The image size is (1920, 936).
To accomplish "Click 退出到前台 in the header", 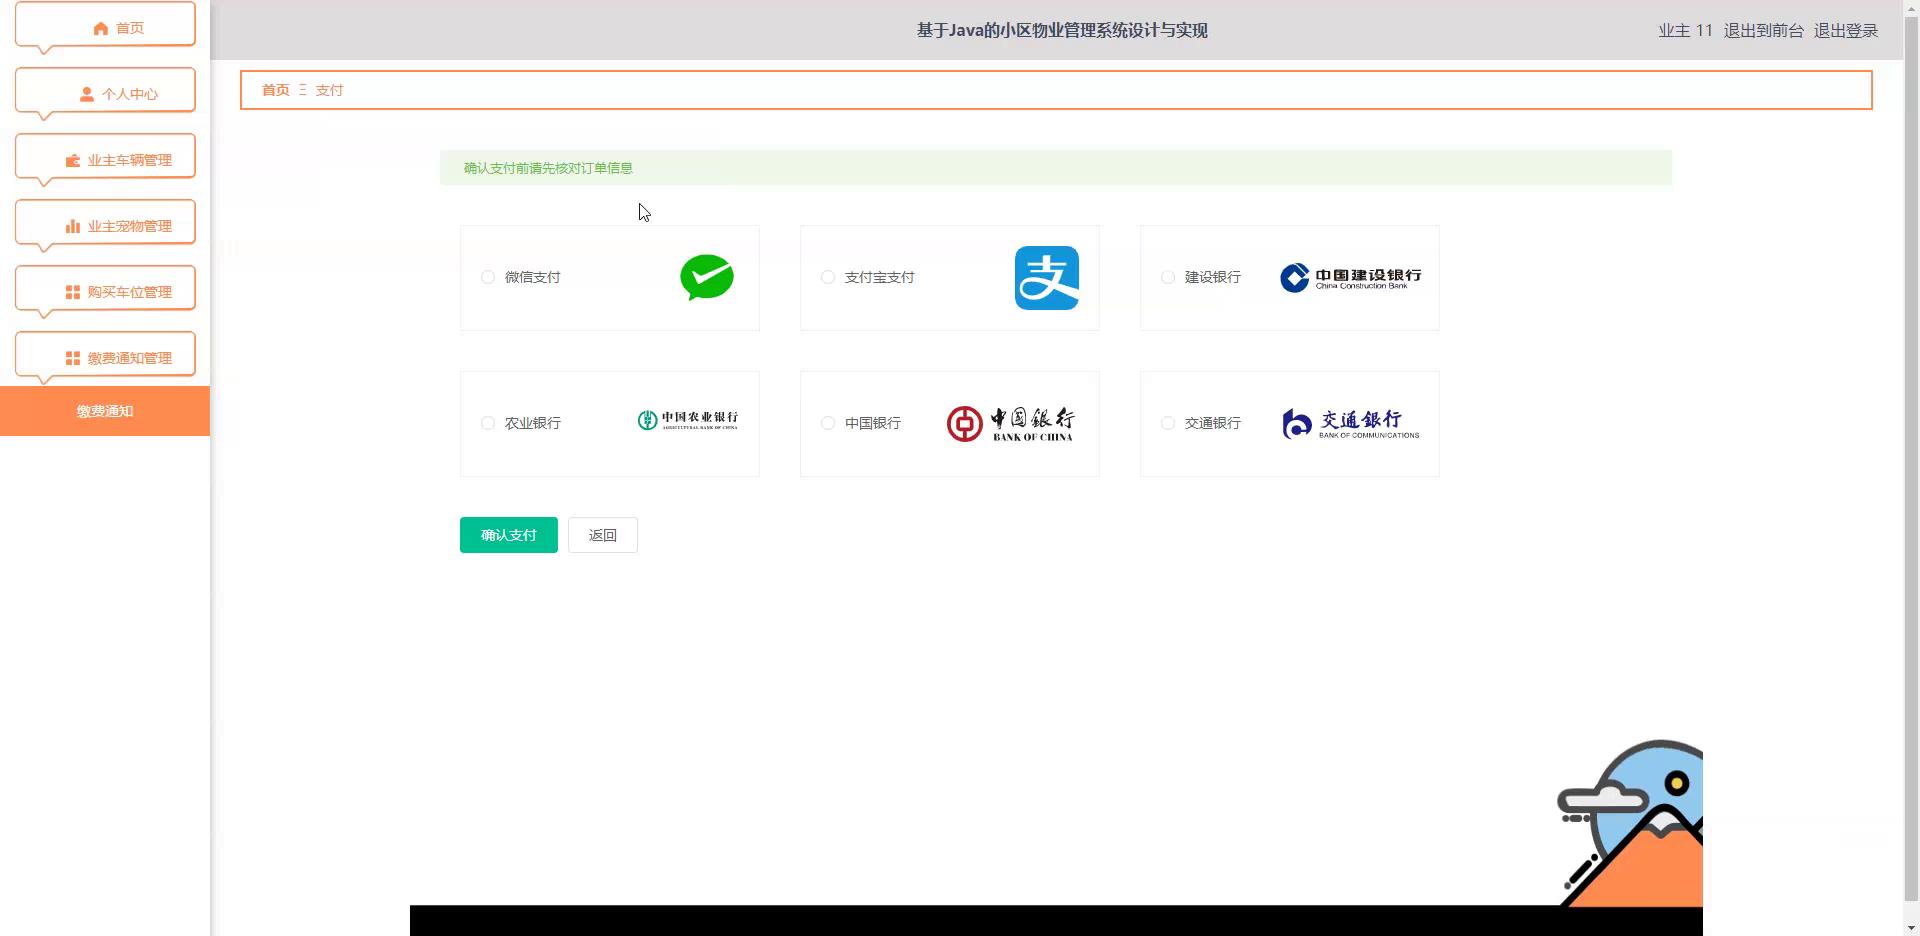I will [1763, 31].
